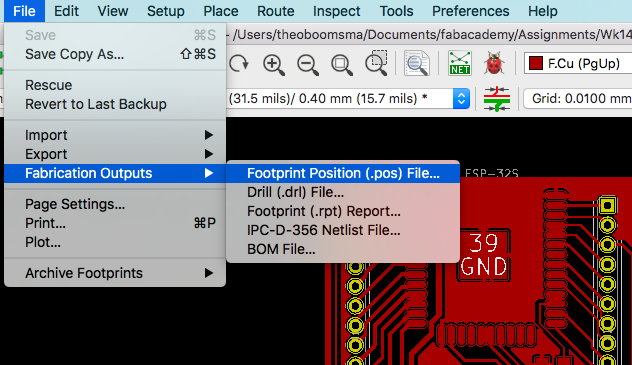Click the zoom out magnifier icon
Screen dimensions: 632x365
(308, 64)
